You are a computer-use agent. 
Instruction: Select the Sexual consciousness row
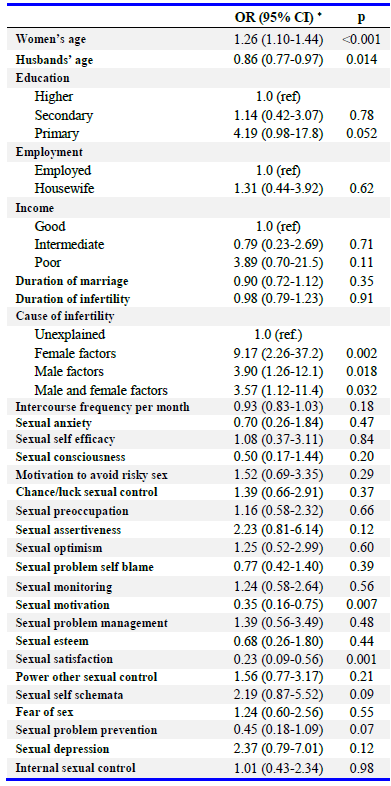point(196,457)
